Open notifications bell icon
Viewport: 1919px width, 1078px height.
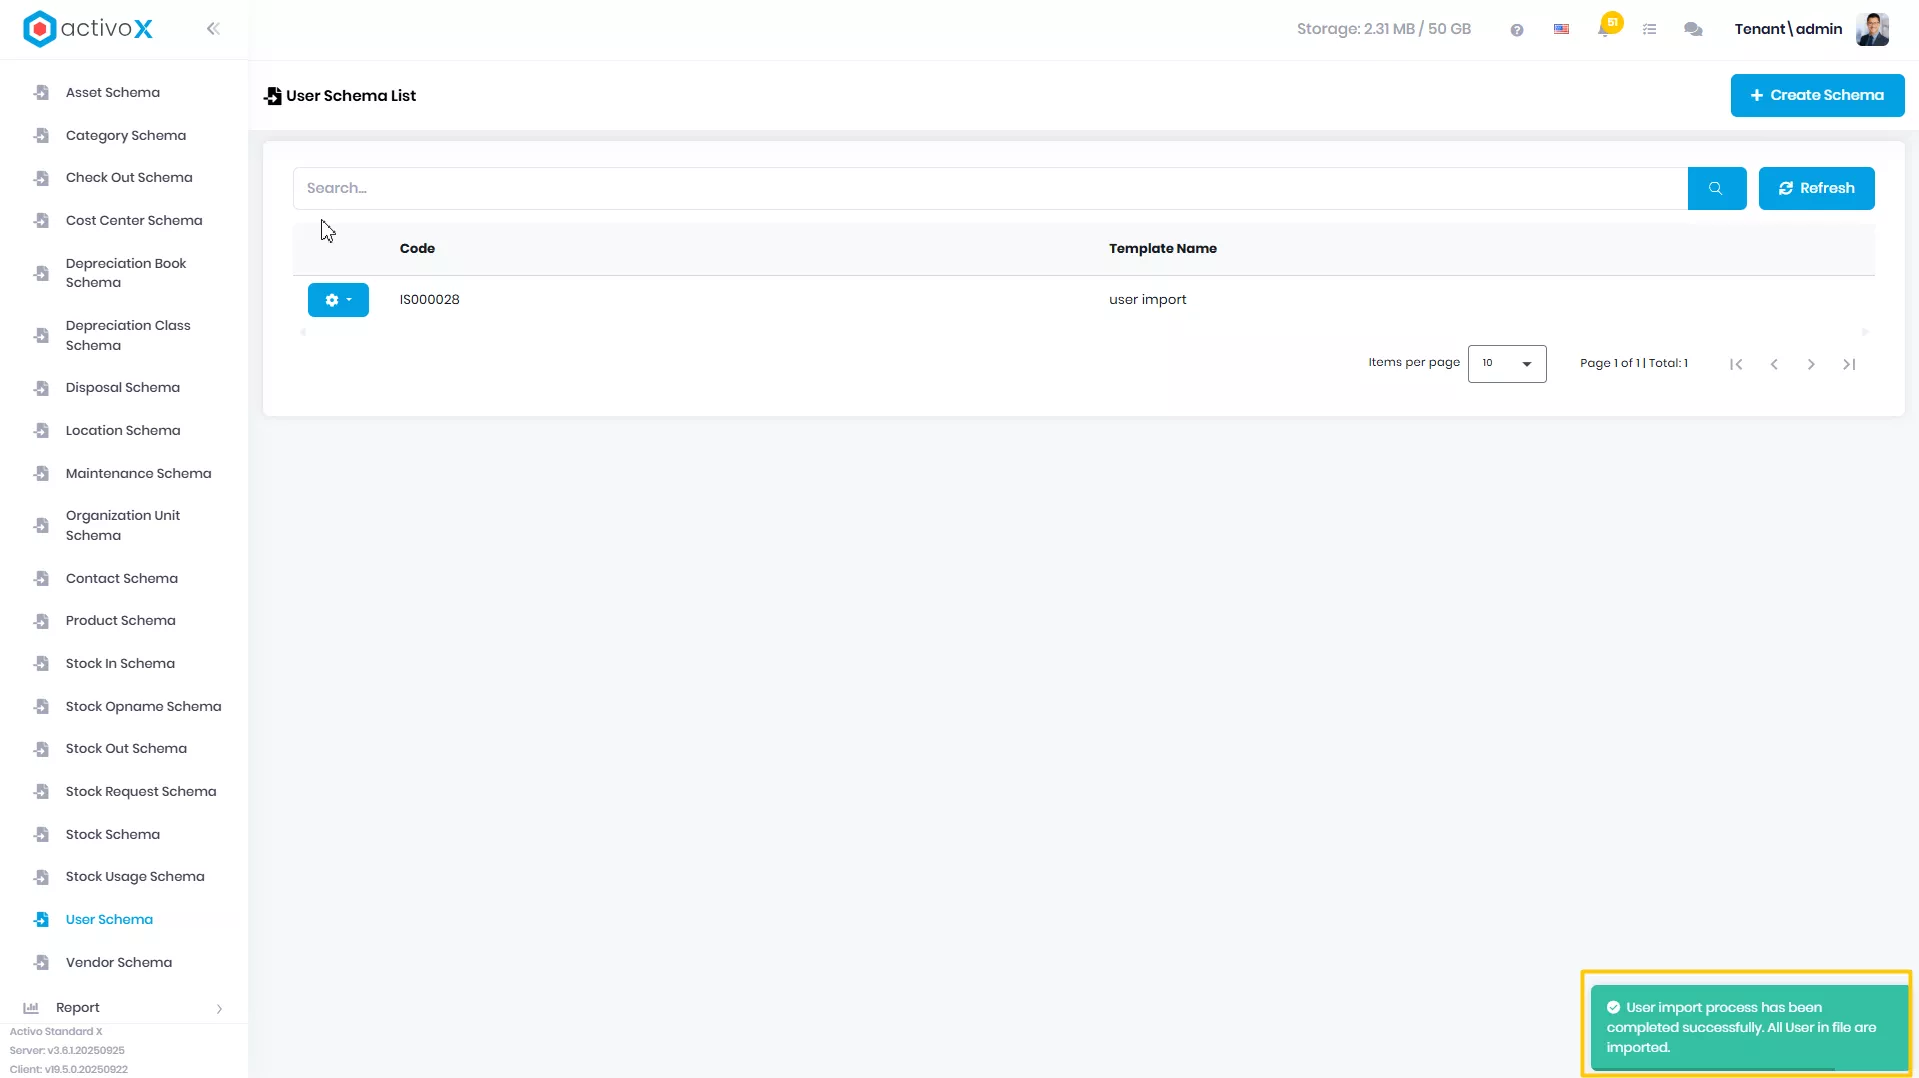(x=1605, y=29)
